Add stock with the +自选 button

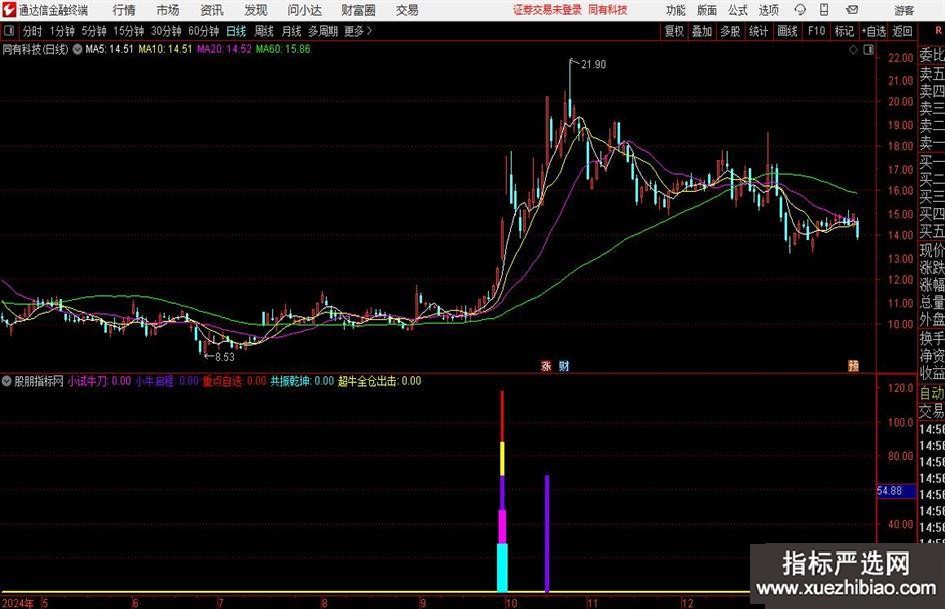pos(874,31)
